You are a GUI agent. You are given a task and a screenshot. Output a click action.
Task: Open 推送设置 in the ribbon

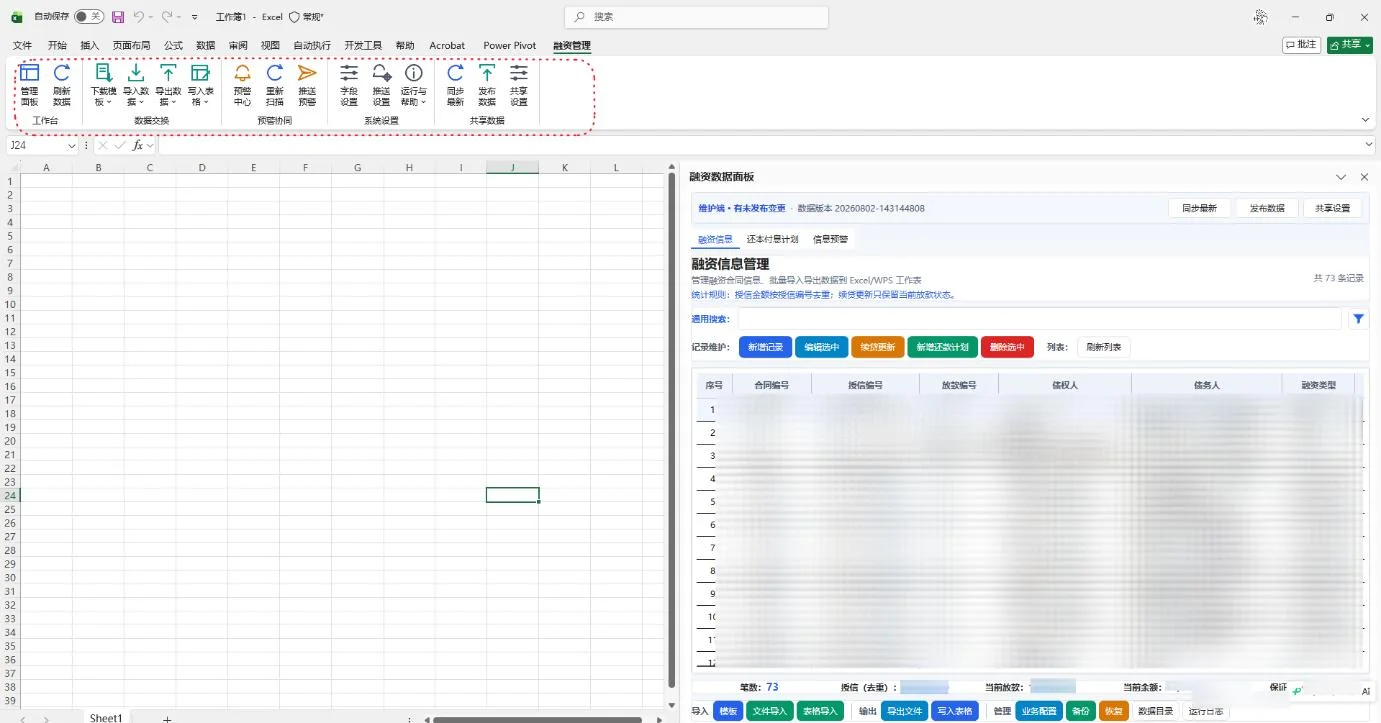pos(381,85)
